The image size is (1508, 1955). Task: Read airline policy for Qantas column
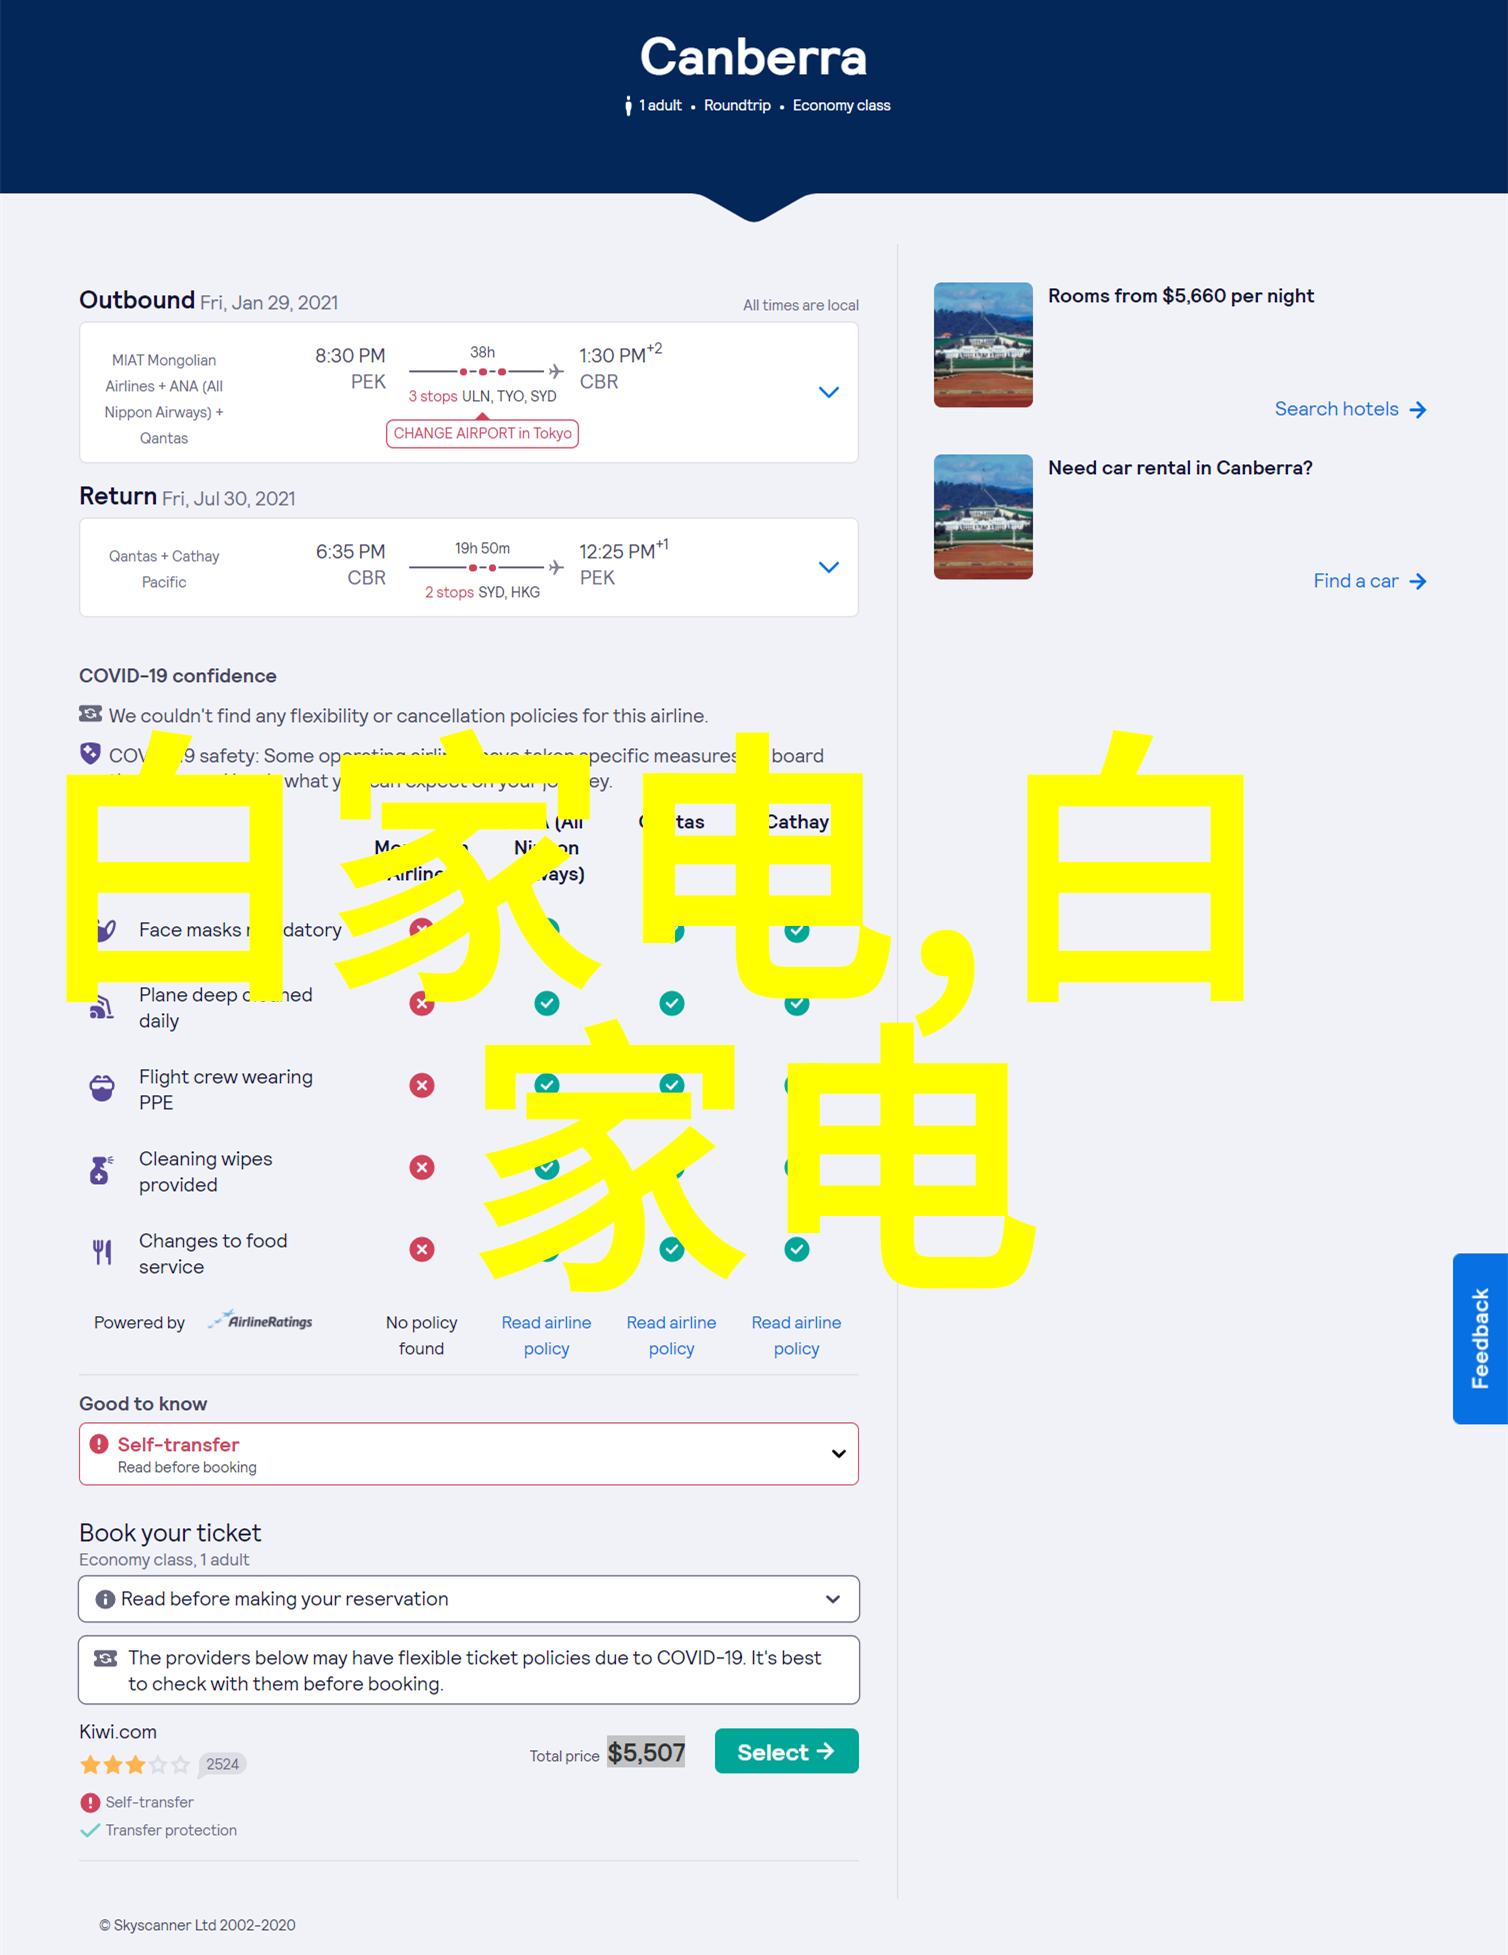(x=671, y=1335)
